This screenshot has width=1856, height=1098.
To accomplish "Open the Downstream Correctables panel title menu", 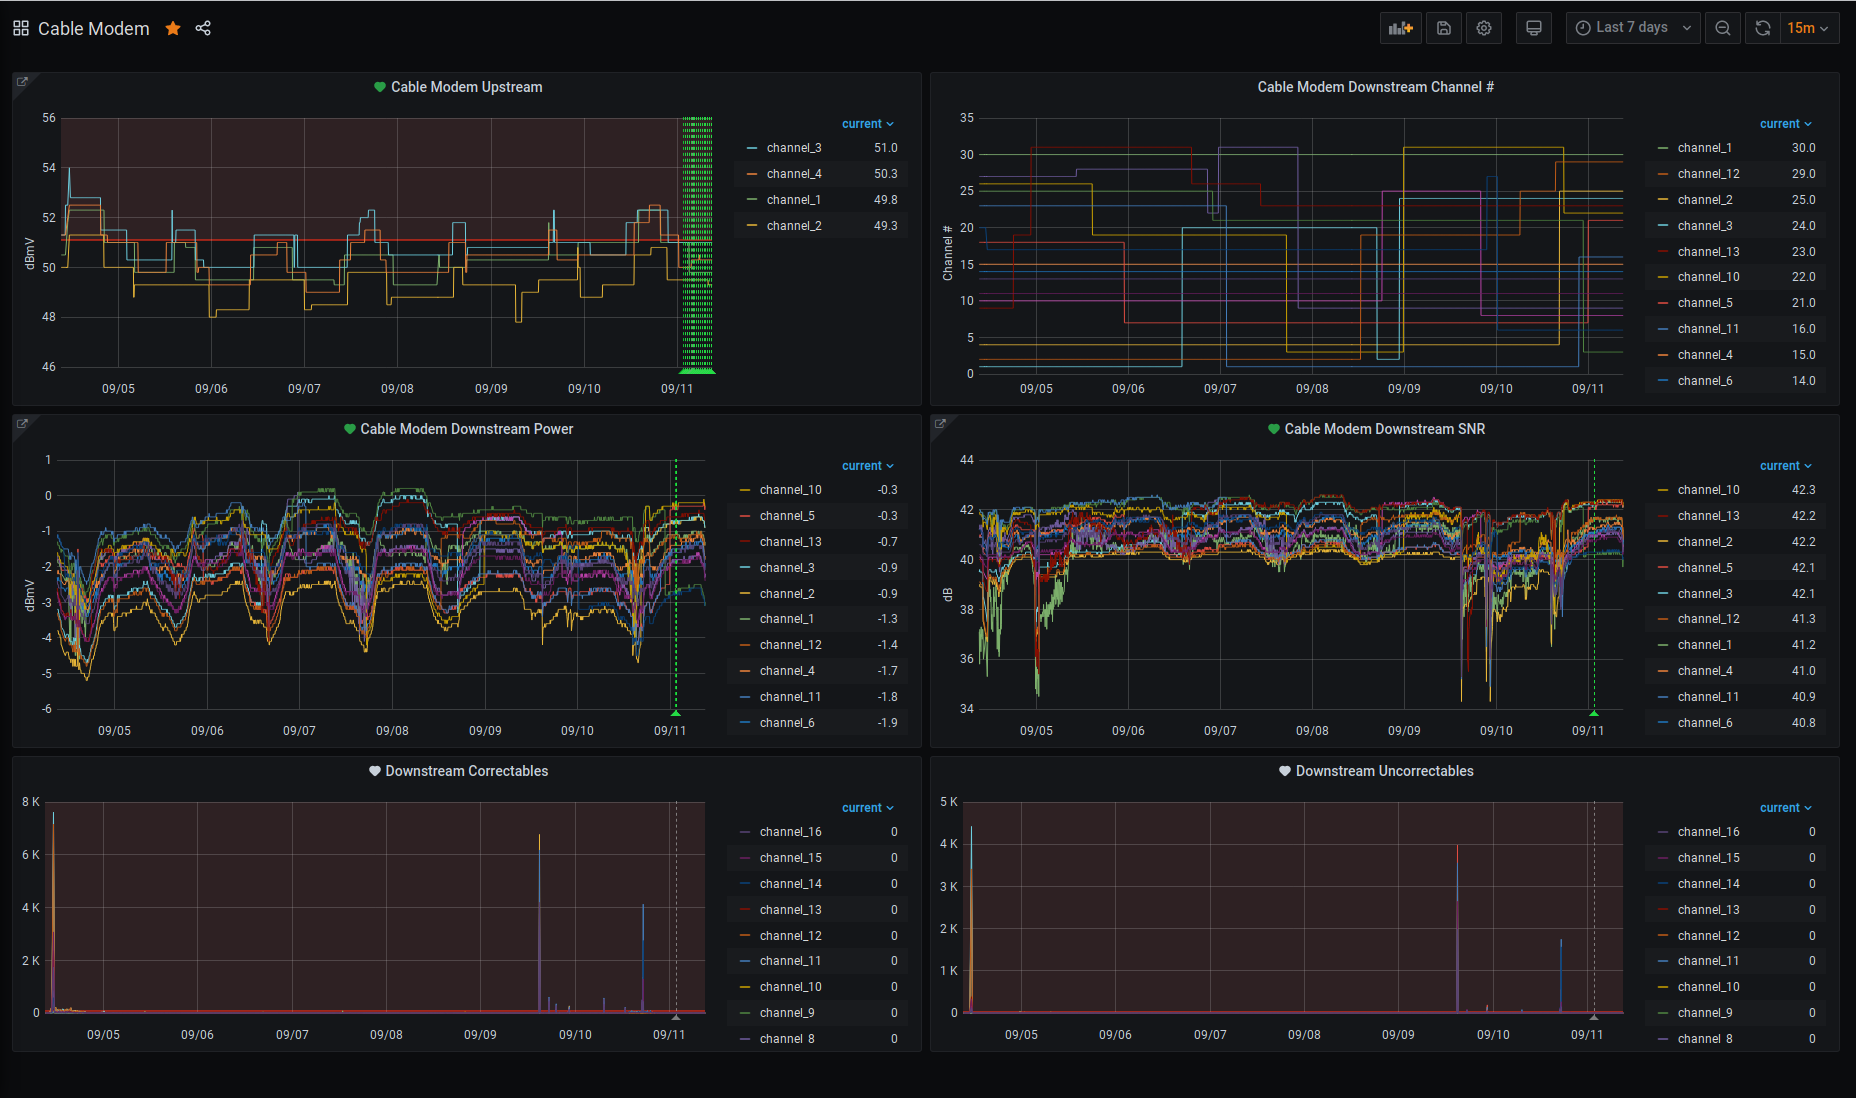I will [466, 771].
